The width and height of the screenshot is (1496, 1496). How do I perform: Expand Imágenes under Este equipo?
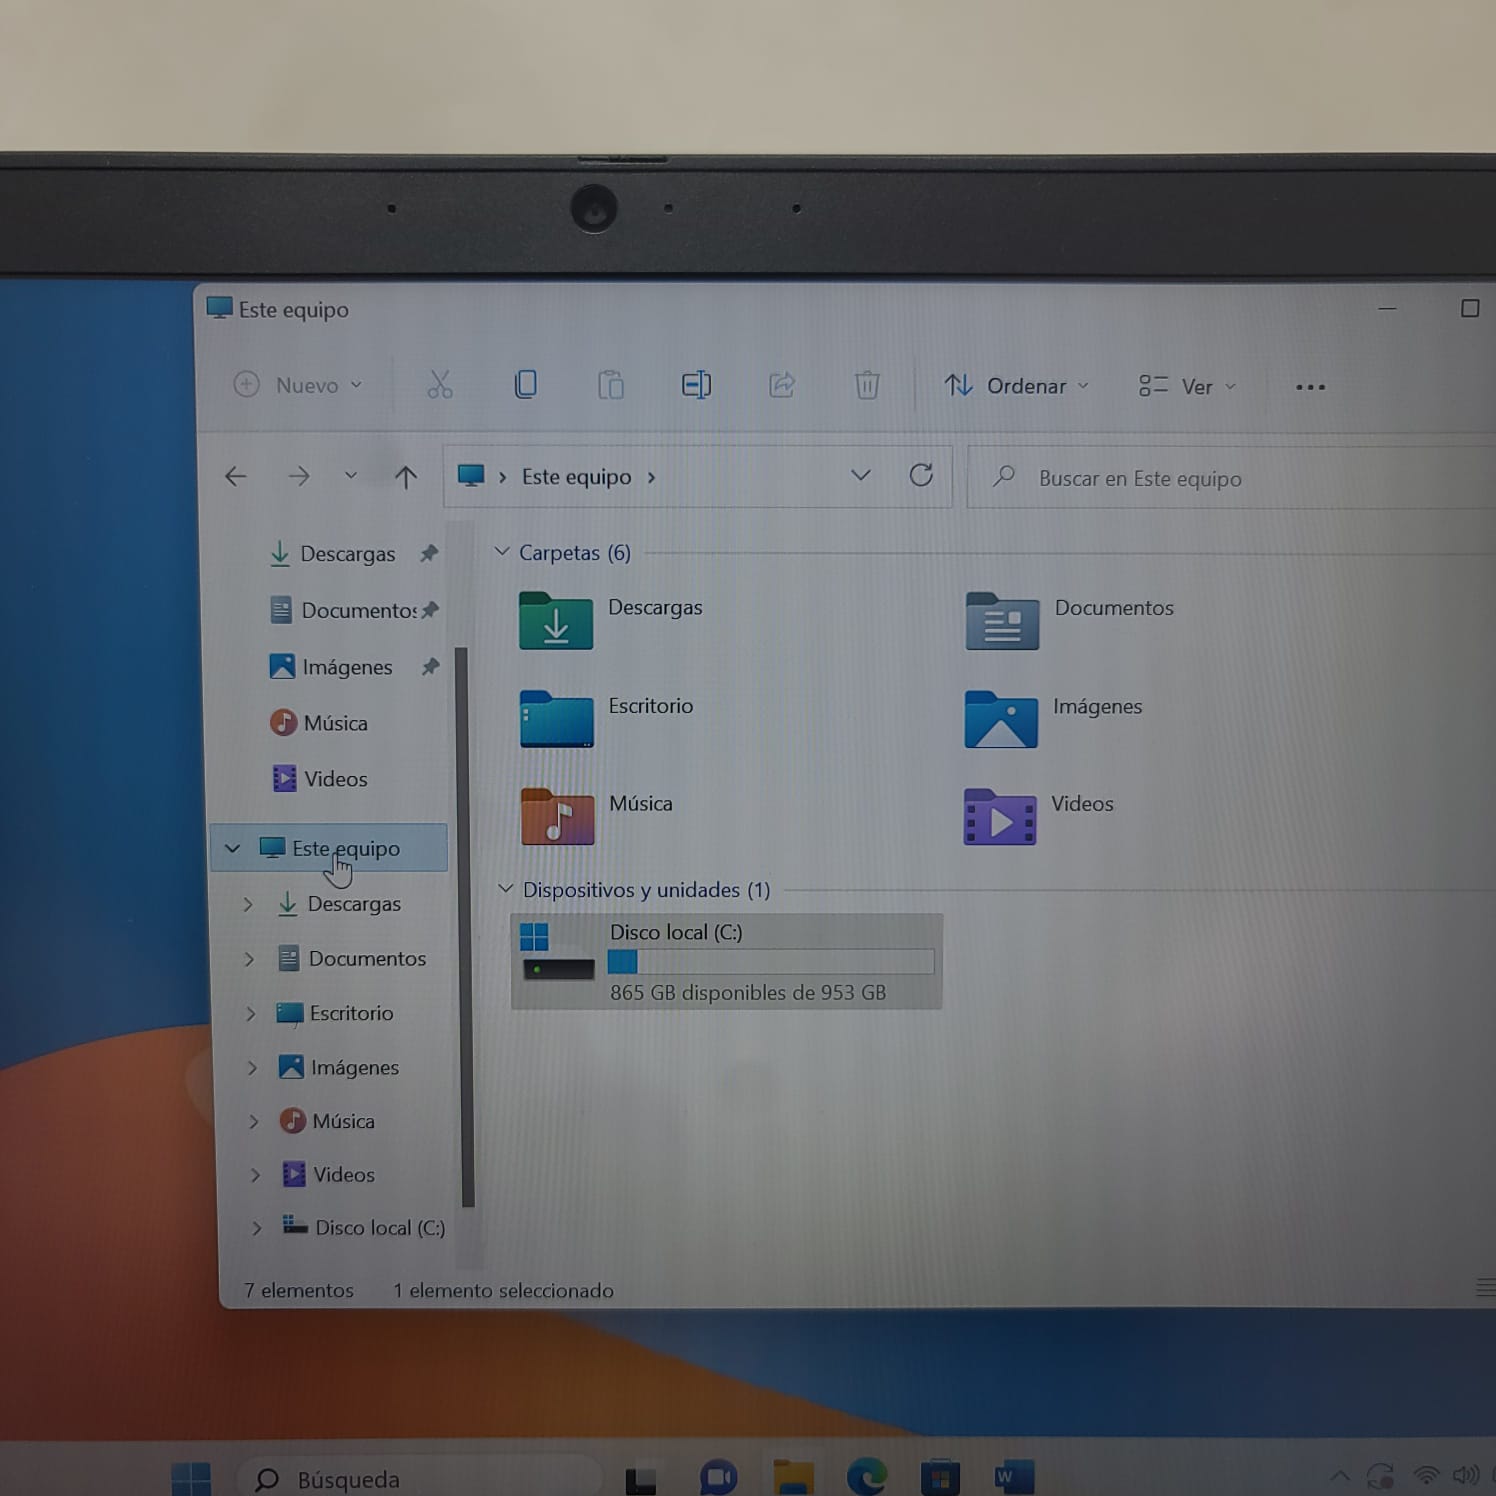252,1068
